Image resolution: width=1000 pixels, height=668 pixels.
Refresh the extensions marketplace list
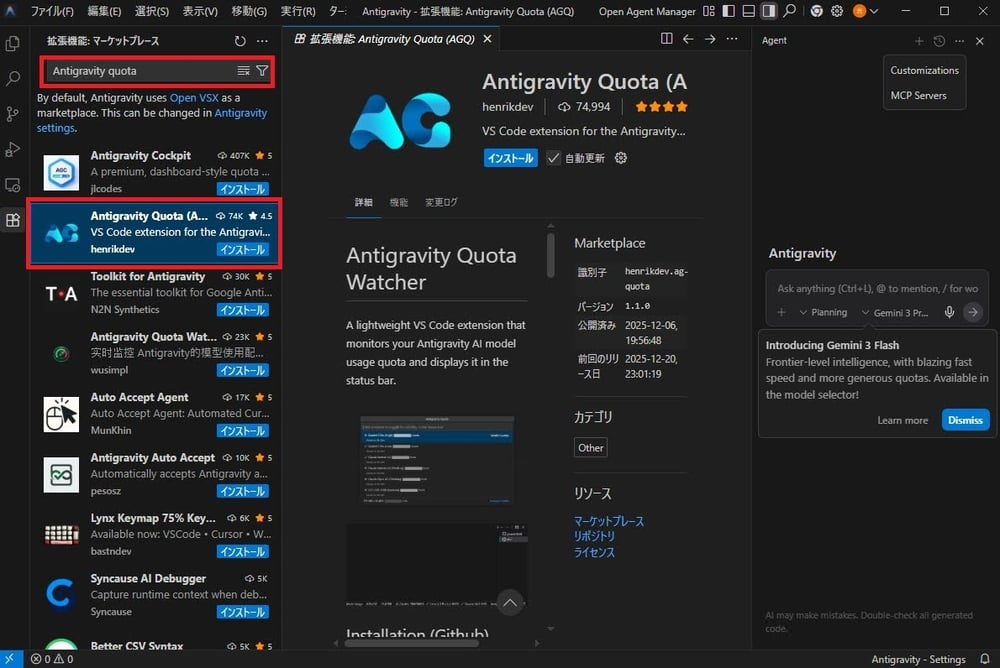coord(240,41)
